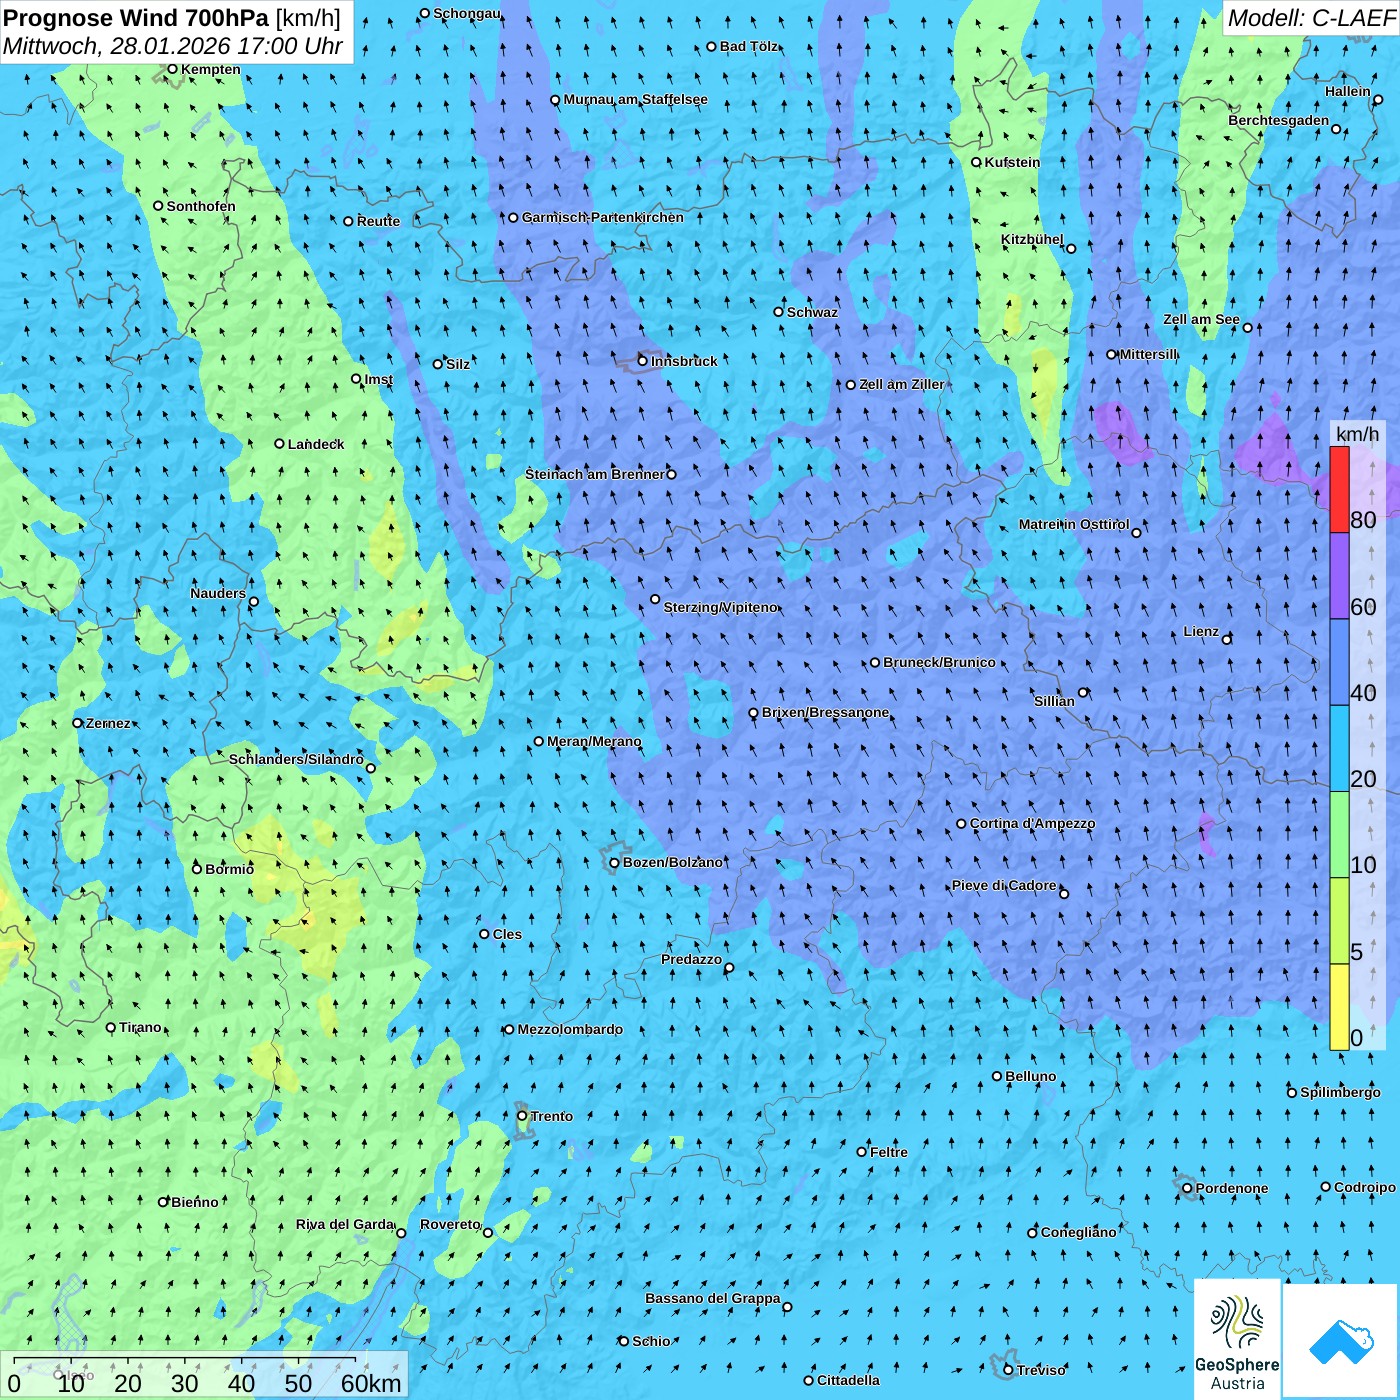Select the Riva del Garda label
This screenshot has height=1400, width=1400.
345,1224
